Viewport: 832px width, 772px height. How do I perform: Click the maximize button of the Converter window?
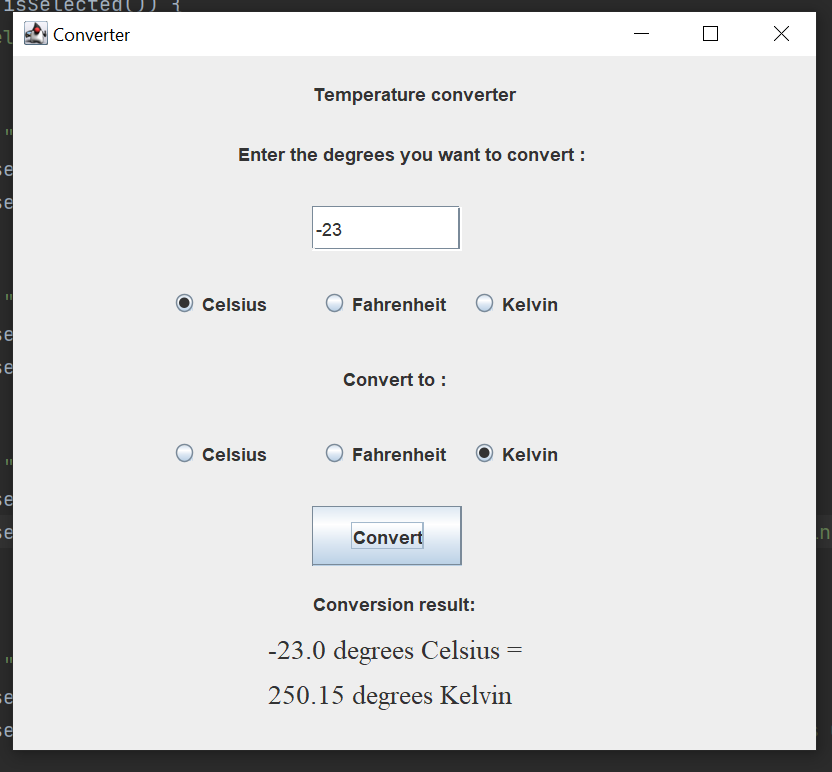tap(710, 33)
